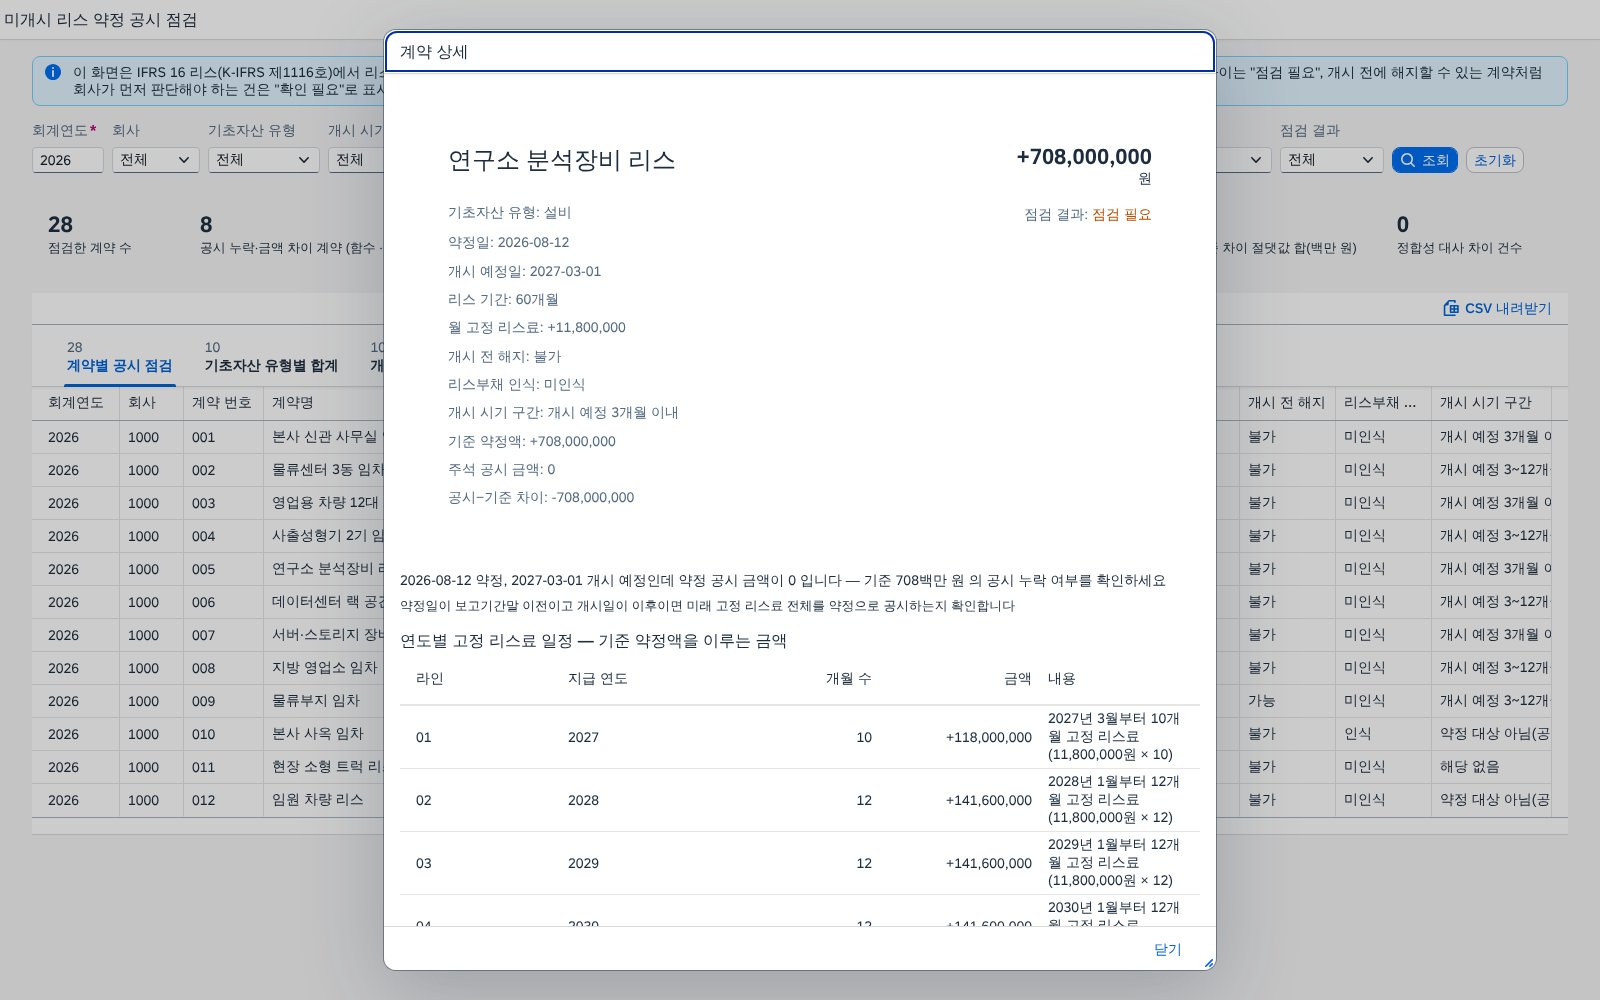Click the 연구소 분석장비 리스 dialog heading

(x=561, y=161)
